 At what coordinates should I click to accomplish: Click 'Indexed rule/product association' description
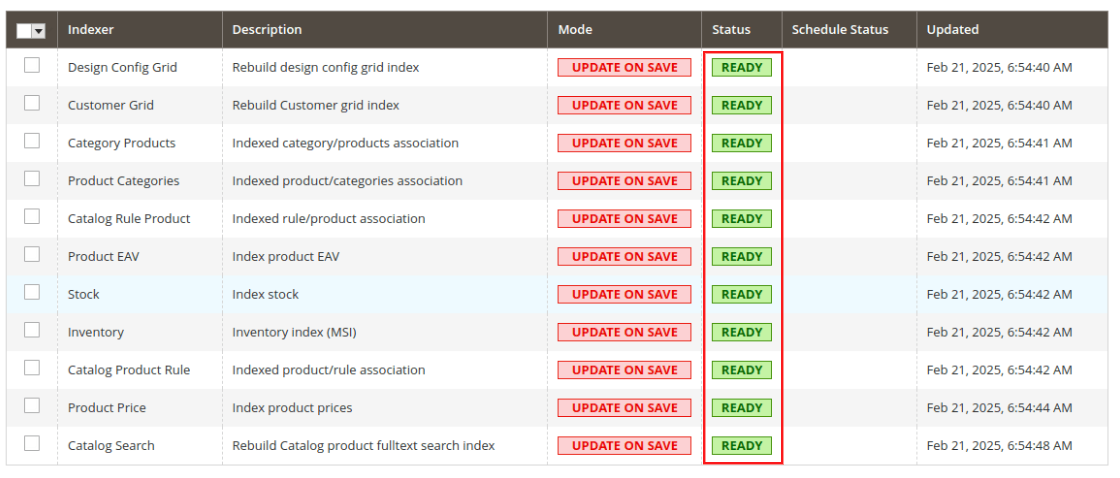pyautogui.click(x=329, y=219)
